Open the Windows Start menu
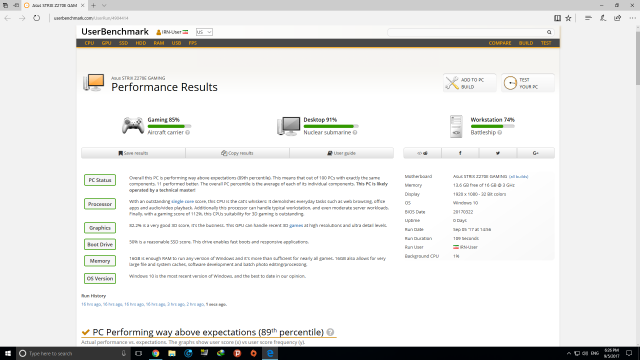 click(8, 353)
